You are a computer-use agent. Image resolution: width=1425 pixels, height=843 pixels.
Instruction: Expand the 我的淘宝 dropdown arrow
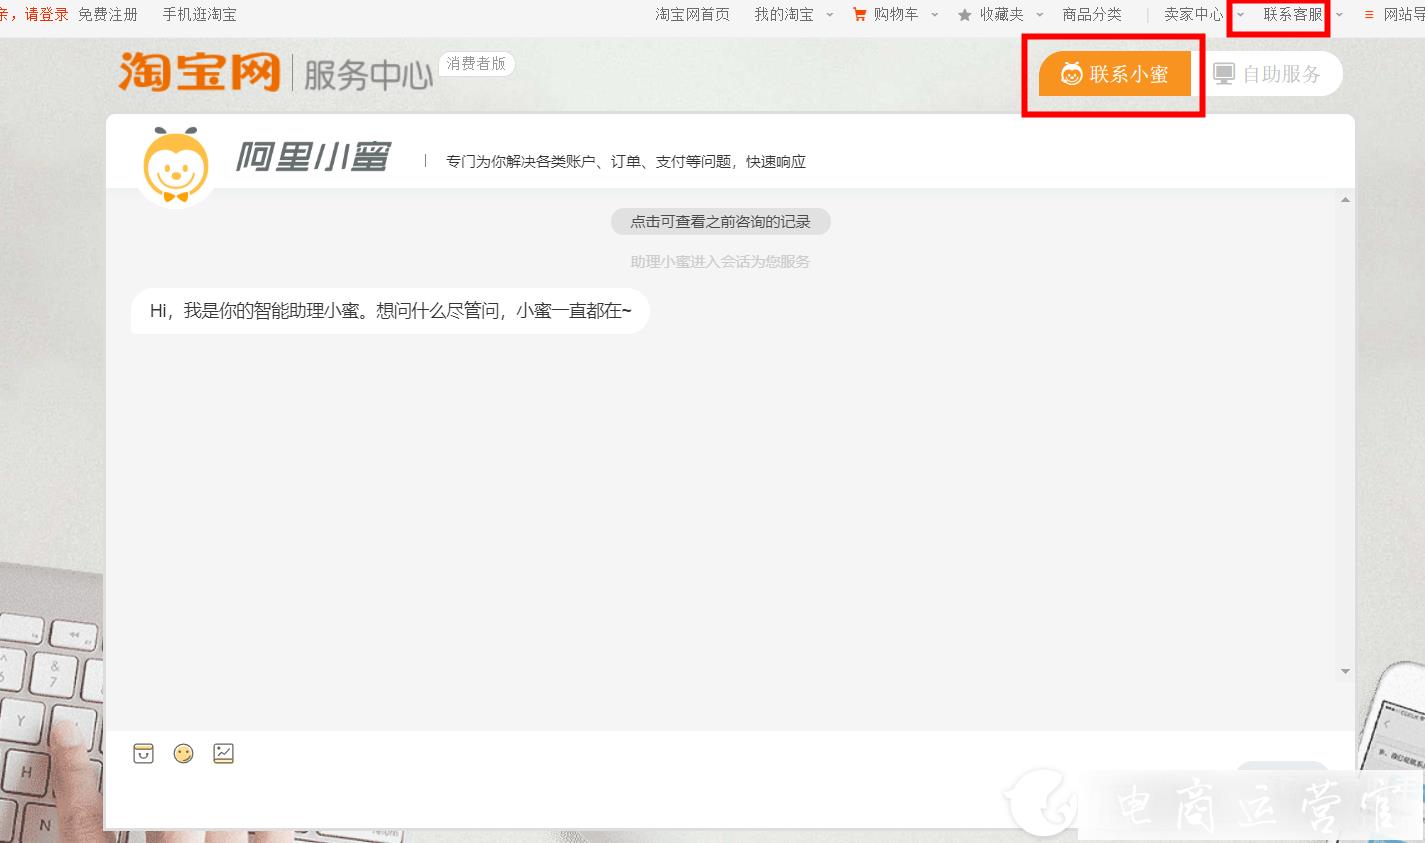[x=829, y=15]
